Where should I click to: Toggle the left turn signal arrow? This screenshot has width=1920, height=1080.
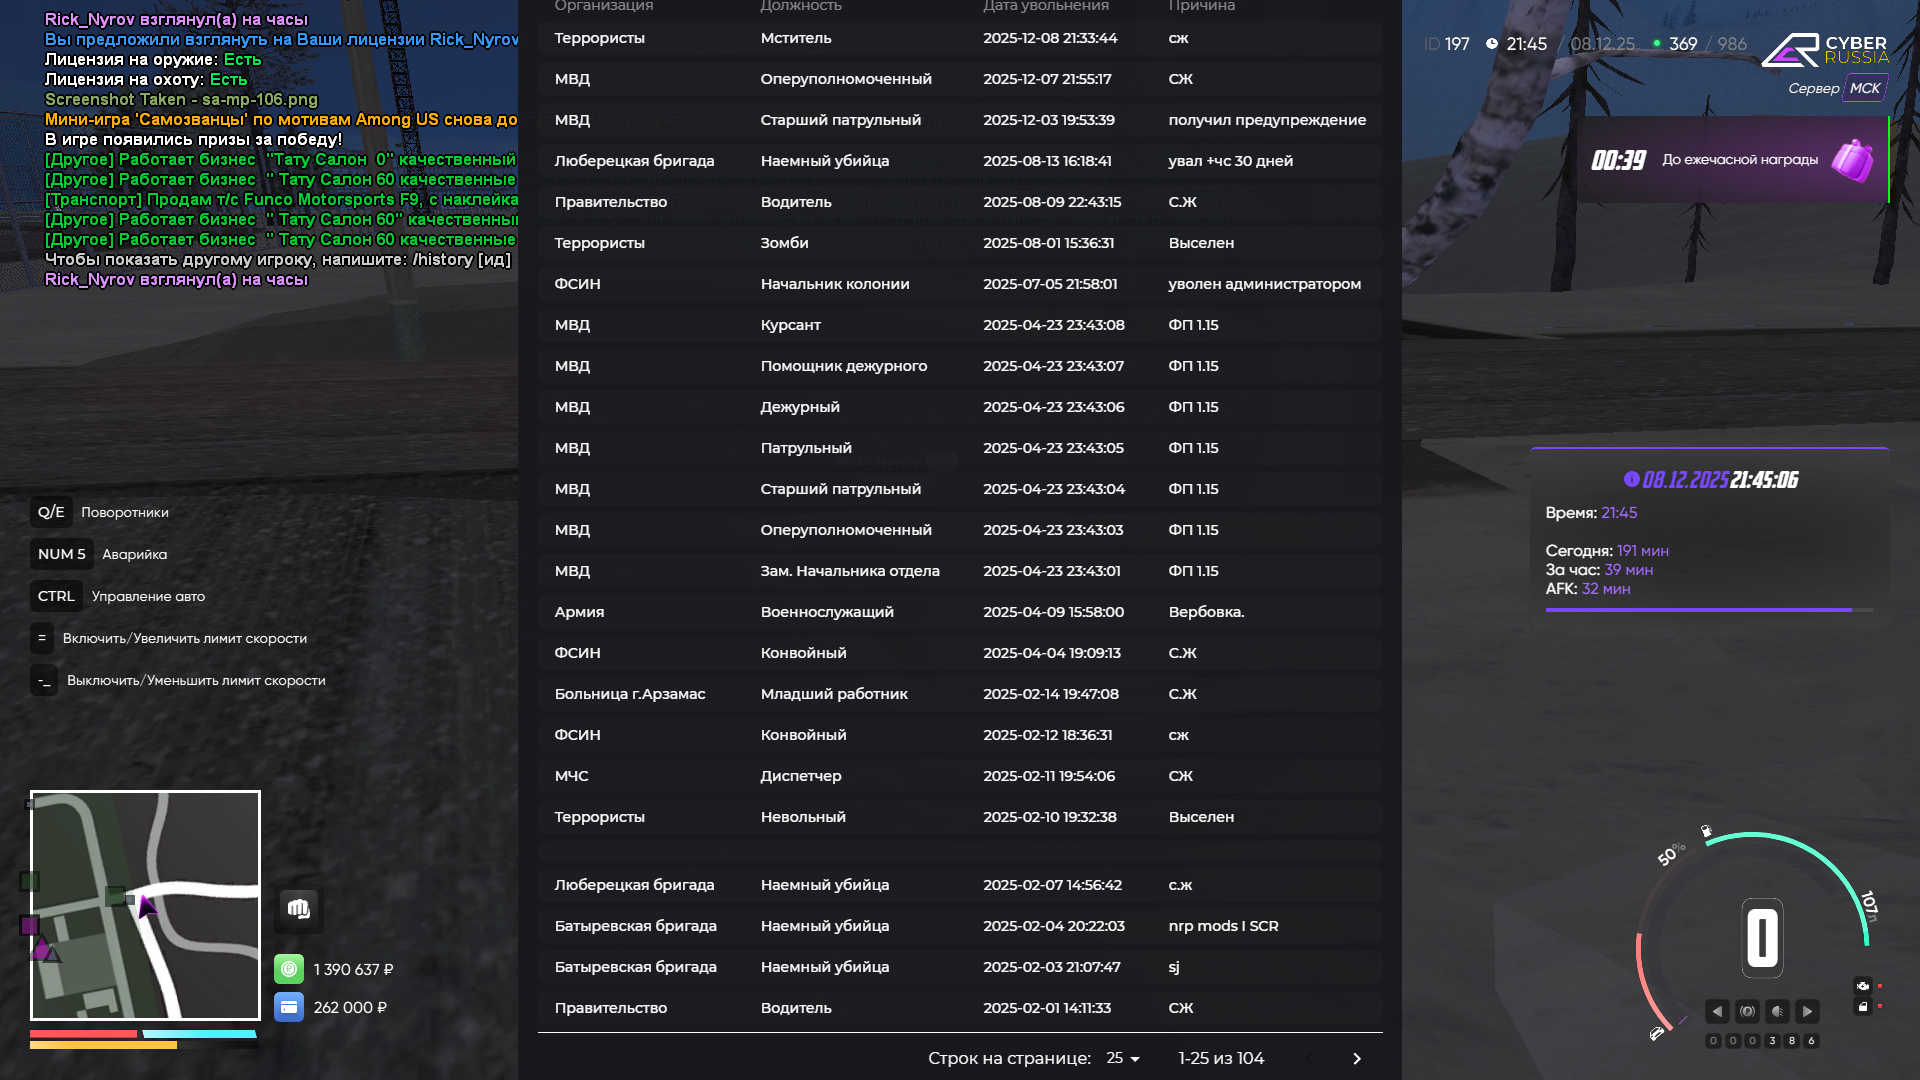click(1717, 1011)
